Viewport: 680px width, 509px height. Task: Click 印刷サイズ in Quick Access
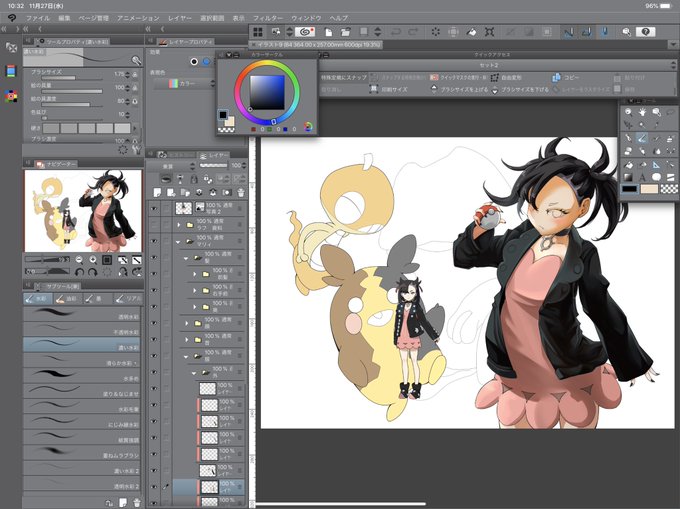click(x=389, y=89)
